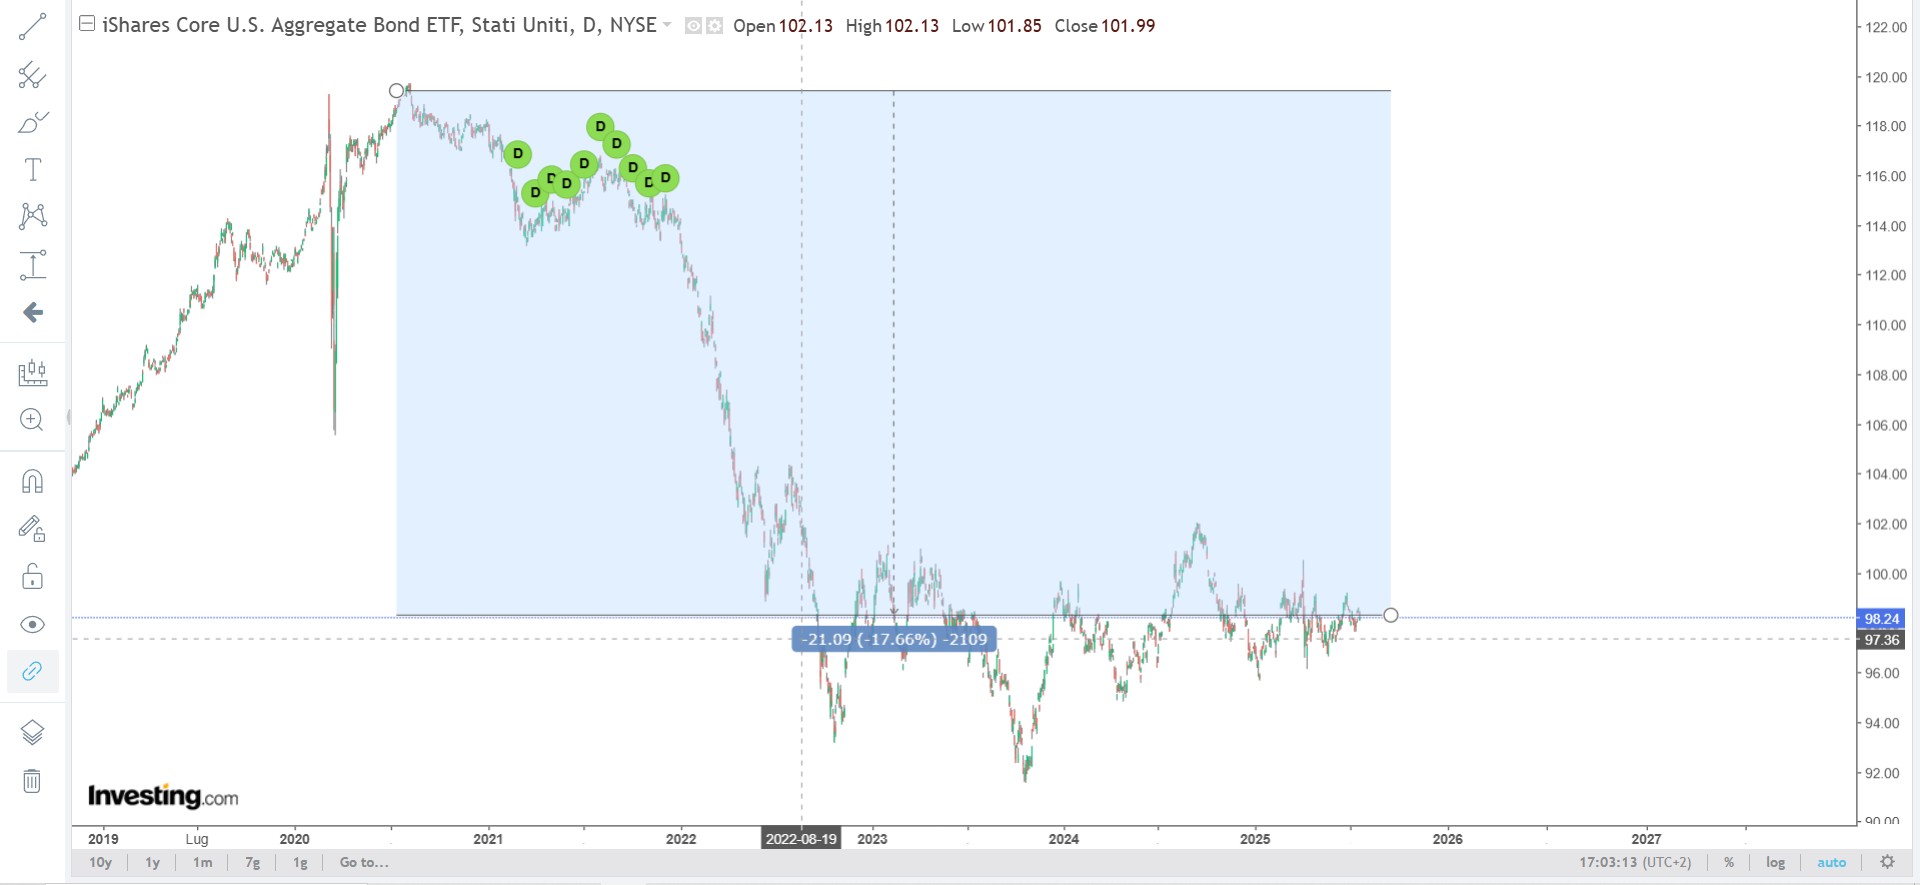Open chart settings gear at bottom right
Image resolution: width=1920 pixels, height=885 pixels.
(1887, 862)
